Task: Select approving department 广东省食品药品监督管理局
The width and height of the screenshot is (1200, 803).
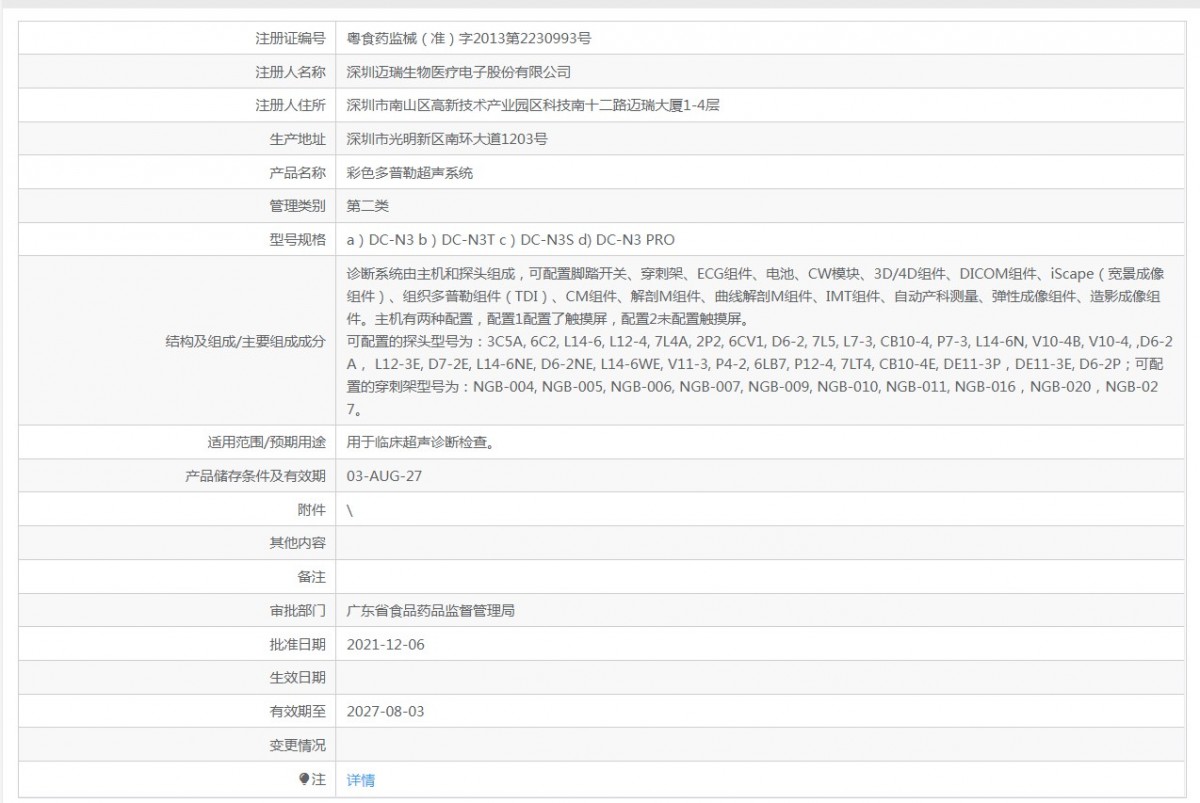Action: coord(431,610)
